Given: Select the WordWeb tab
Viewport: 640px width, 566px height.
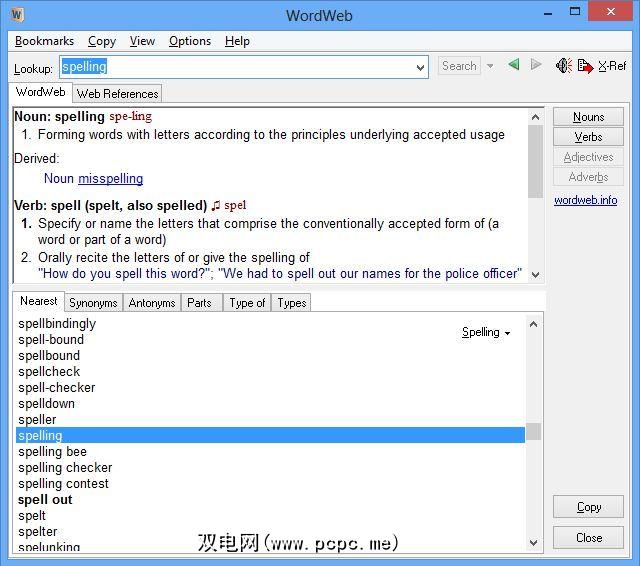Looking at the screenshot, I should (x=40, y=92).
